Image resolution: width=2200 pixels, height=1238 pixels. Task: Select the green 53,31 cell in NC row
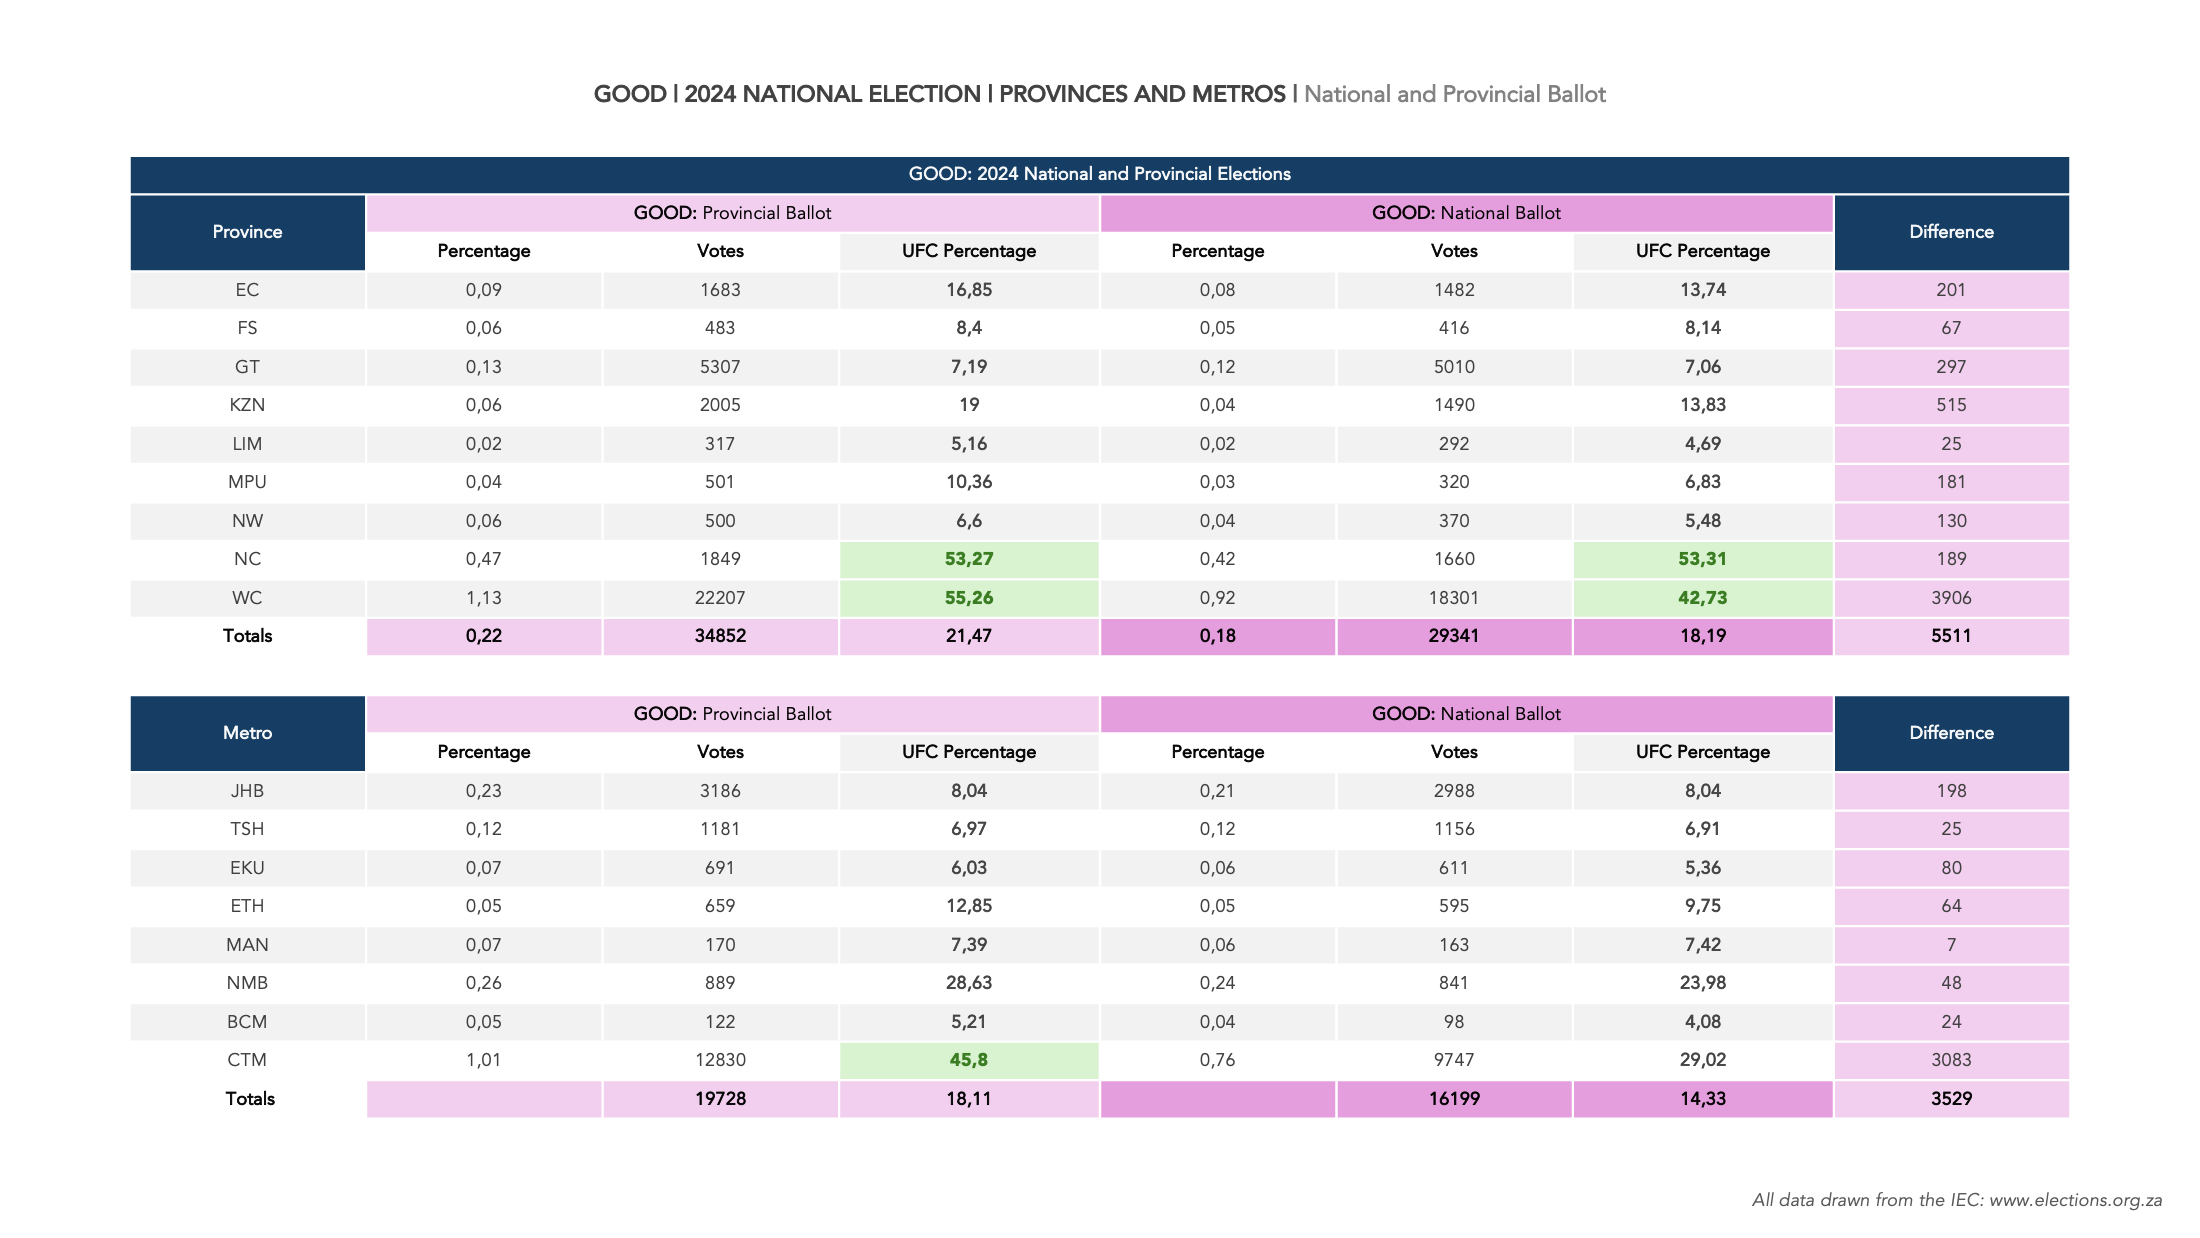(1702, 559)
